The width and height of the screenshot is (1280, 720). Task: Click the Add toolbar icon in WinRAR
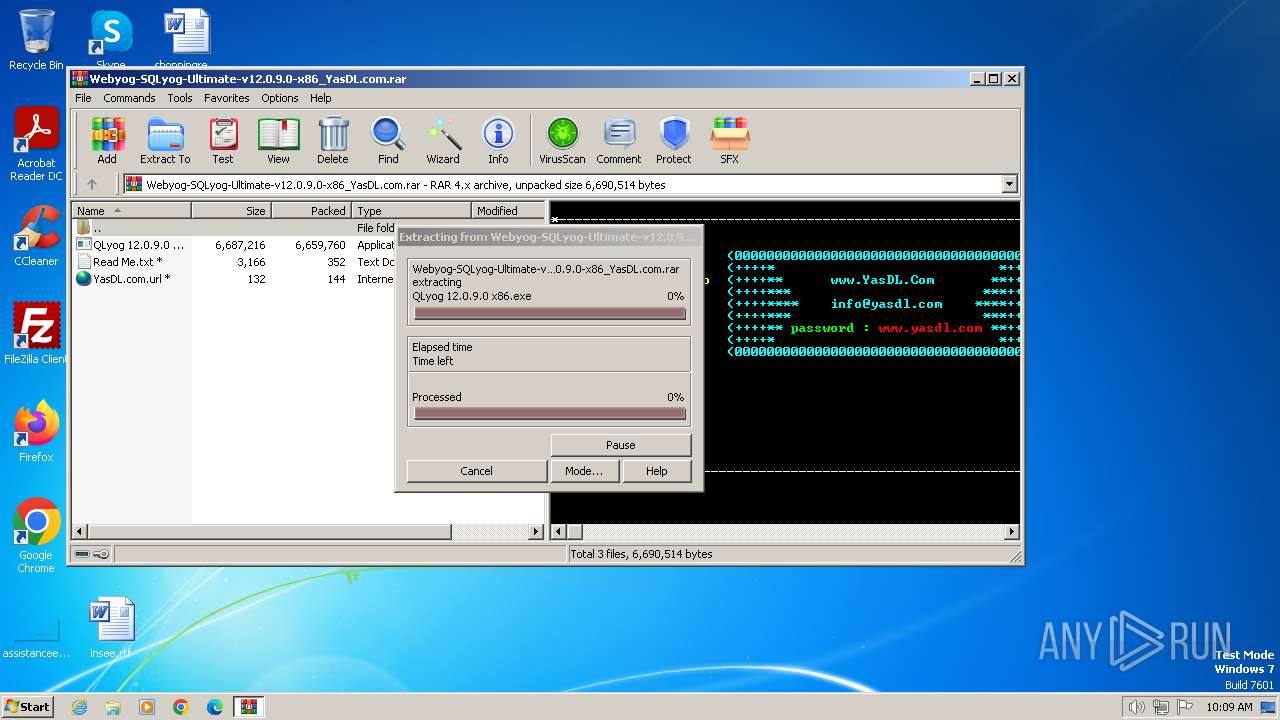tap(107, 140)
